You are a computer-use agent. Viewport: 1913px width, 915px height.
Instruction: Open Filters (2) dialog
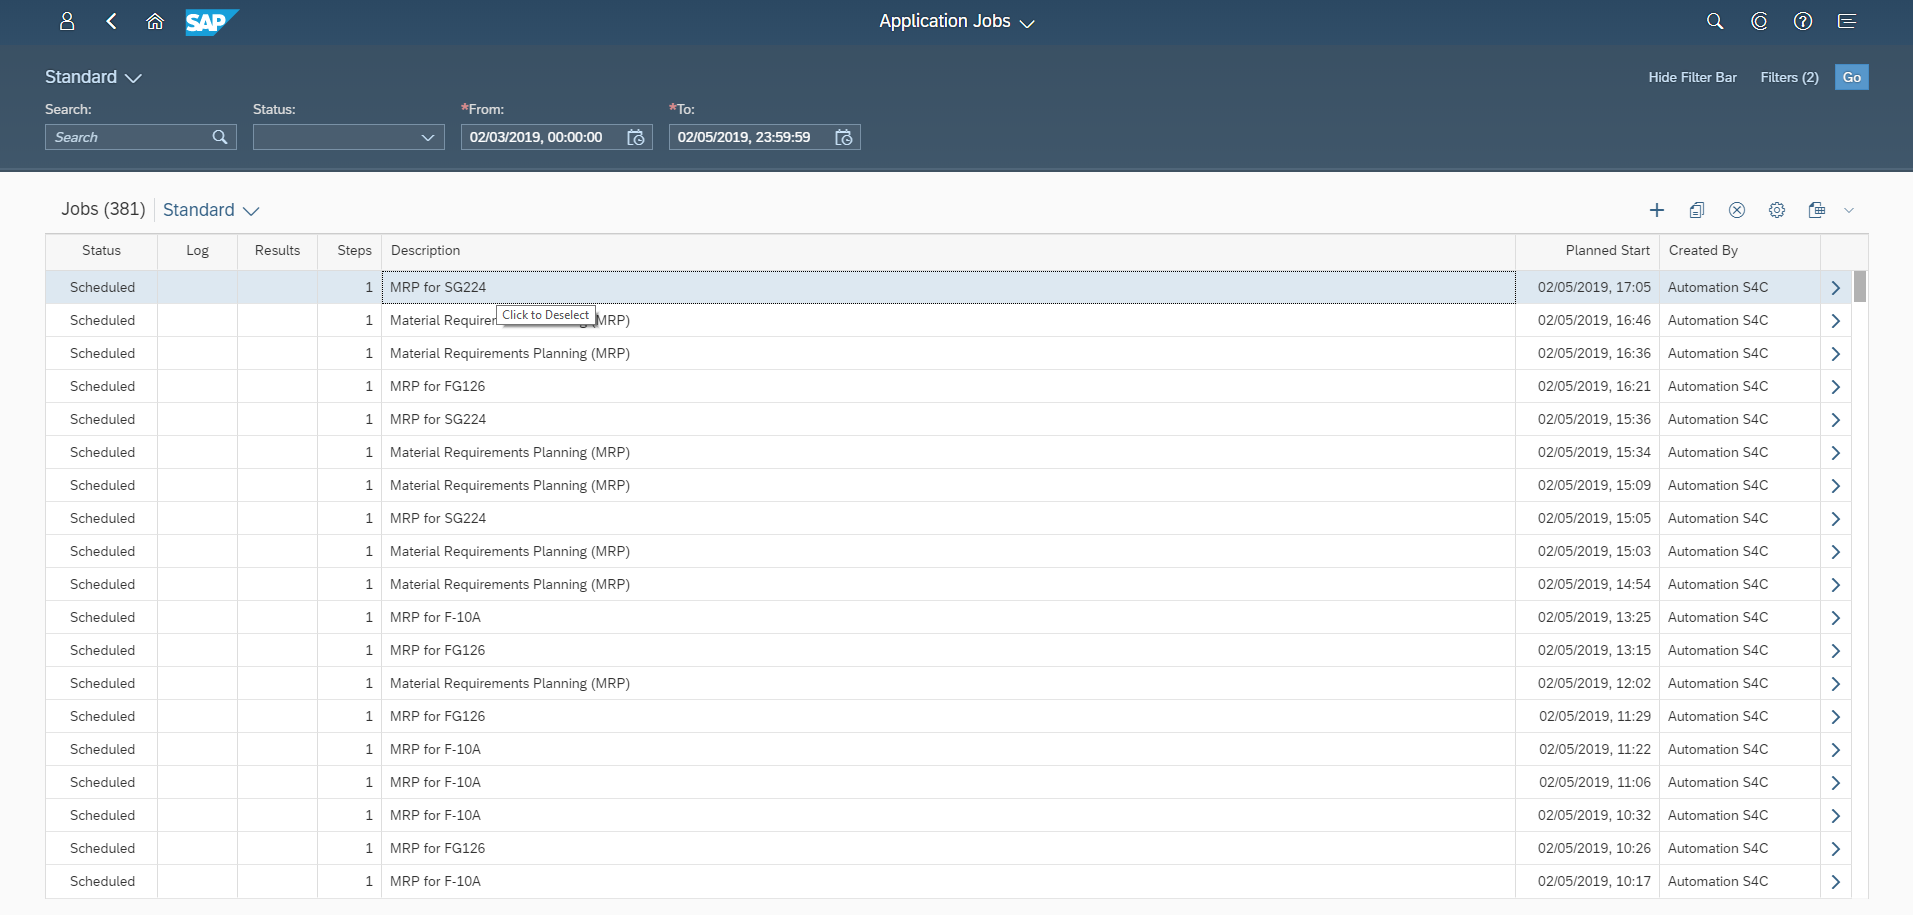(1789, 77)
